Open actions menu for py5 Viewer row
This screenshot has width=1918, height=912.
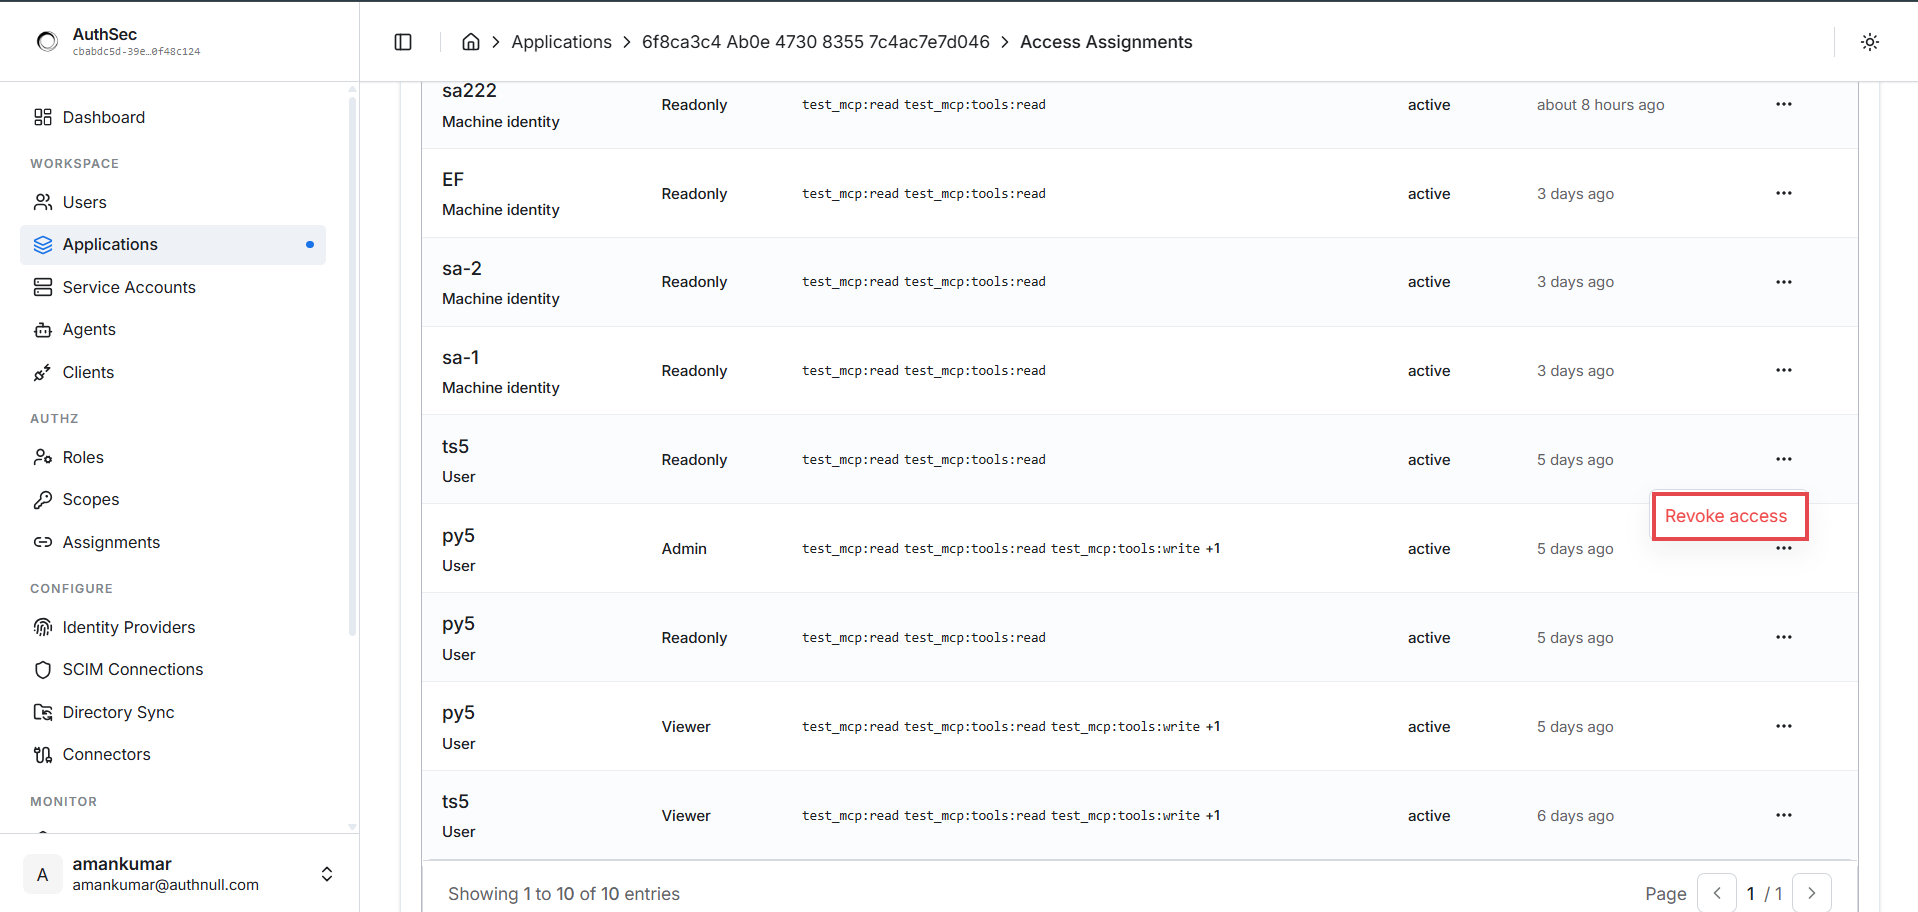point(1784,726)
